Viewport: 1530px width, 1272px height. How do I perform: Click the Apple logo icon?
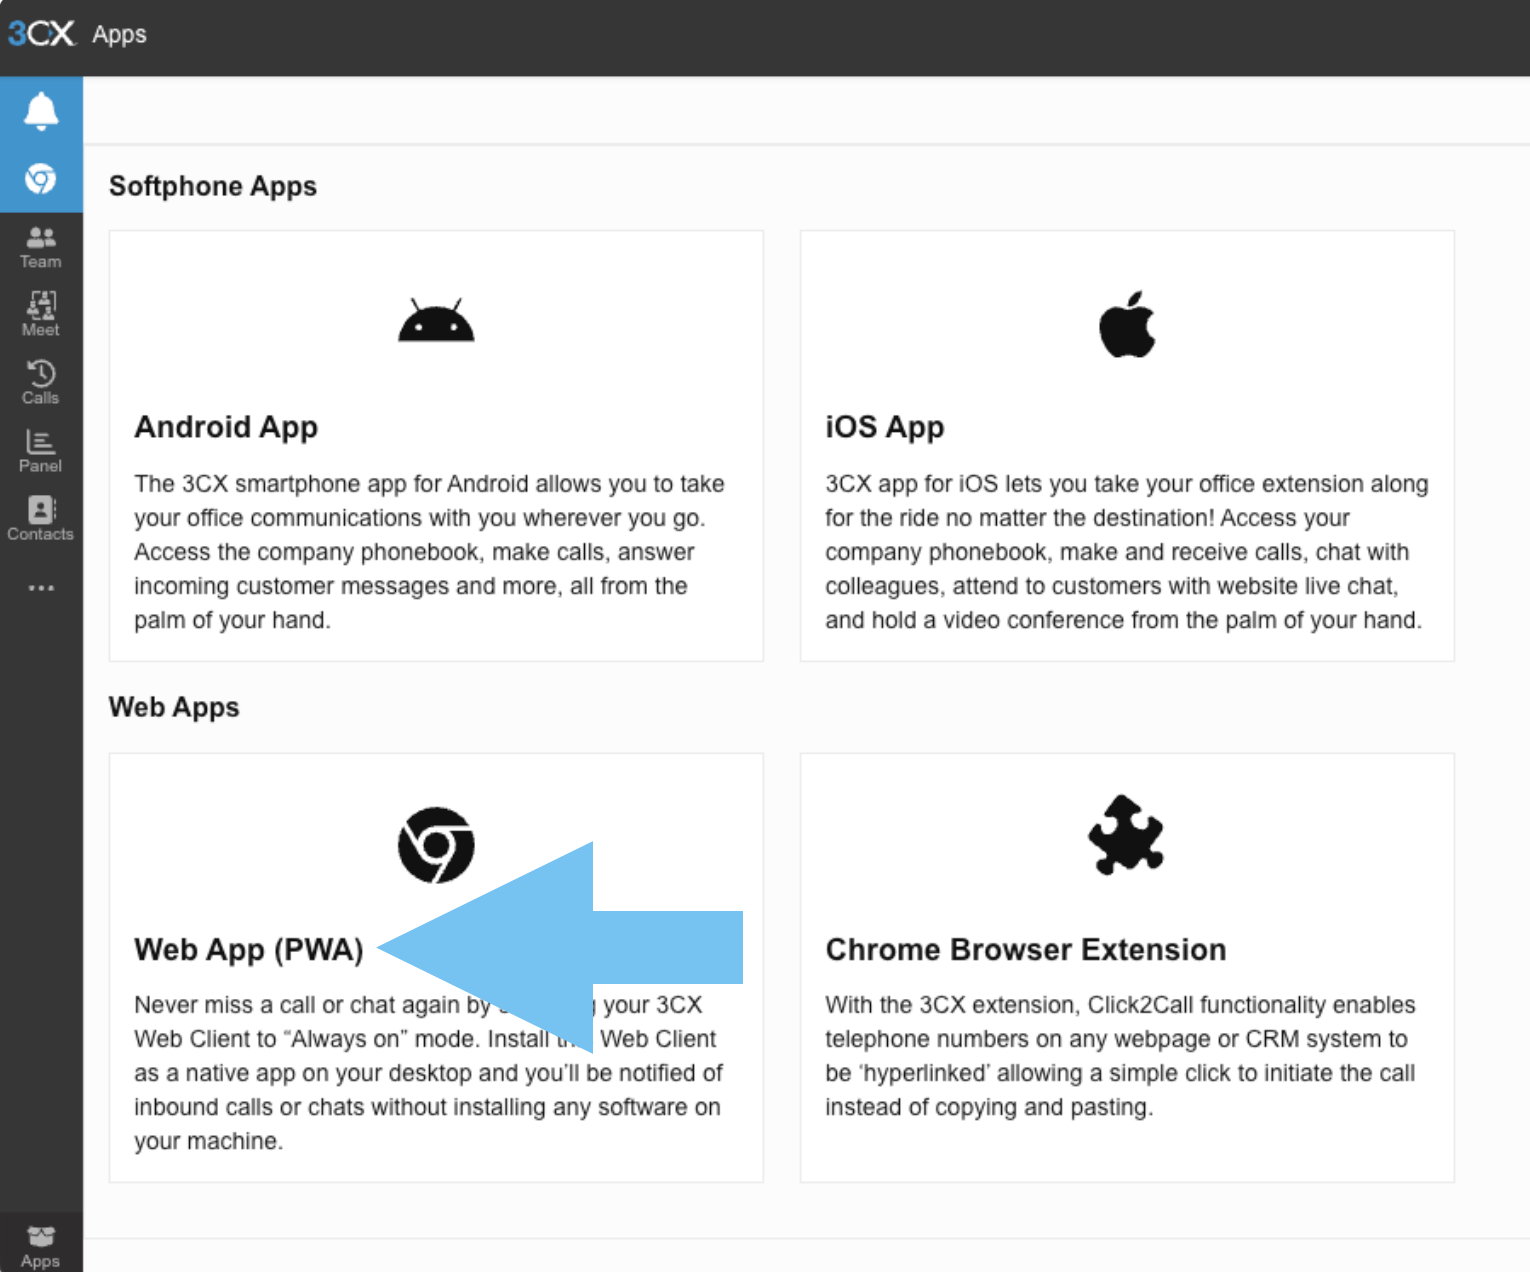[1127, 324]
